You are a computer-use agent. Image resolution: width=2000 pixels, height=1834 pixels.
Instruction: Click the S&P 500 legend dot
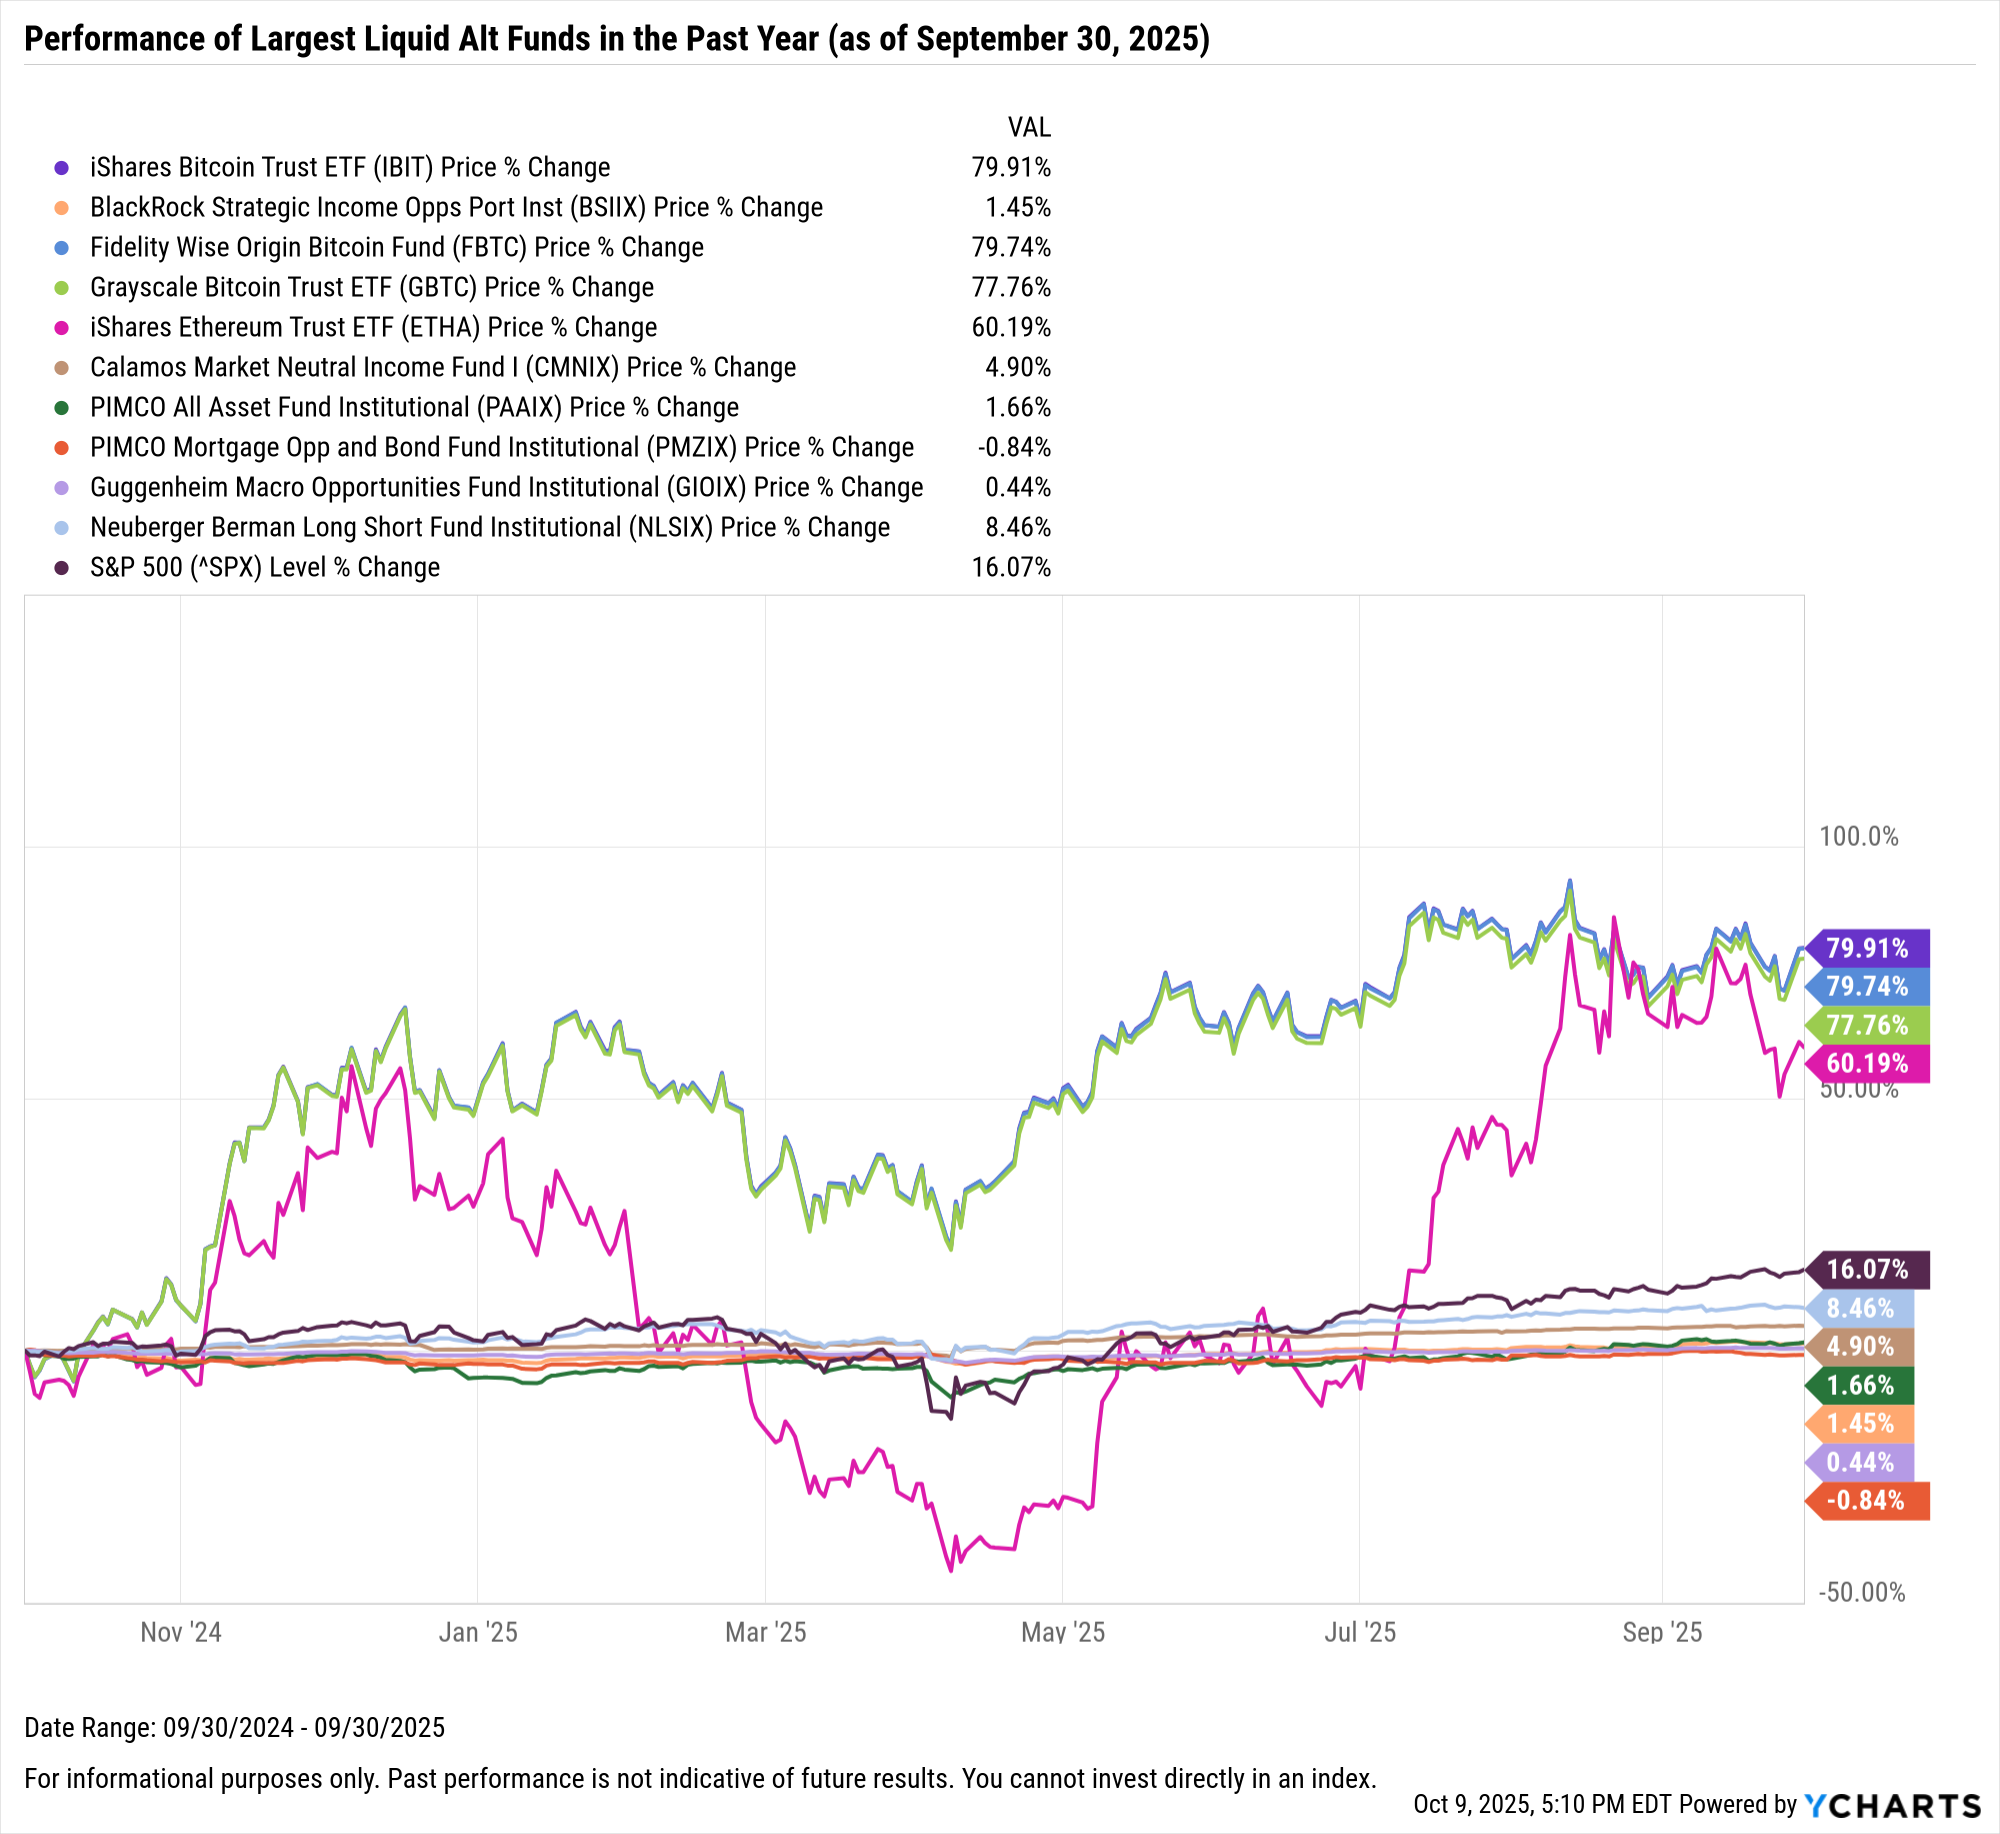pyautogui.click(x=62, y=568)
